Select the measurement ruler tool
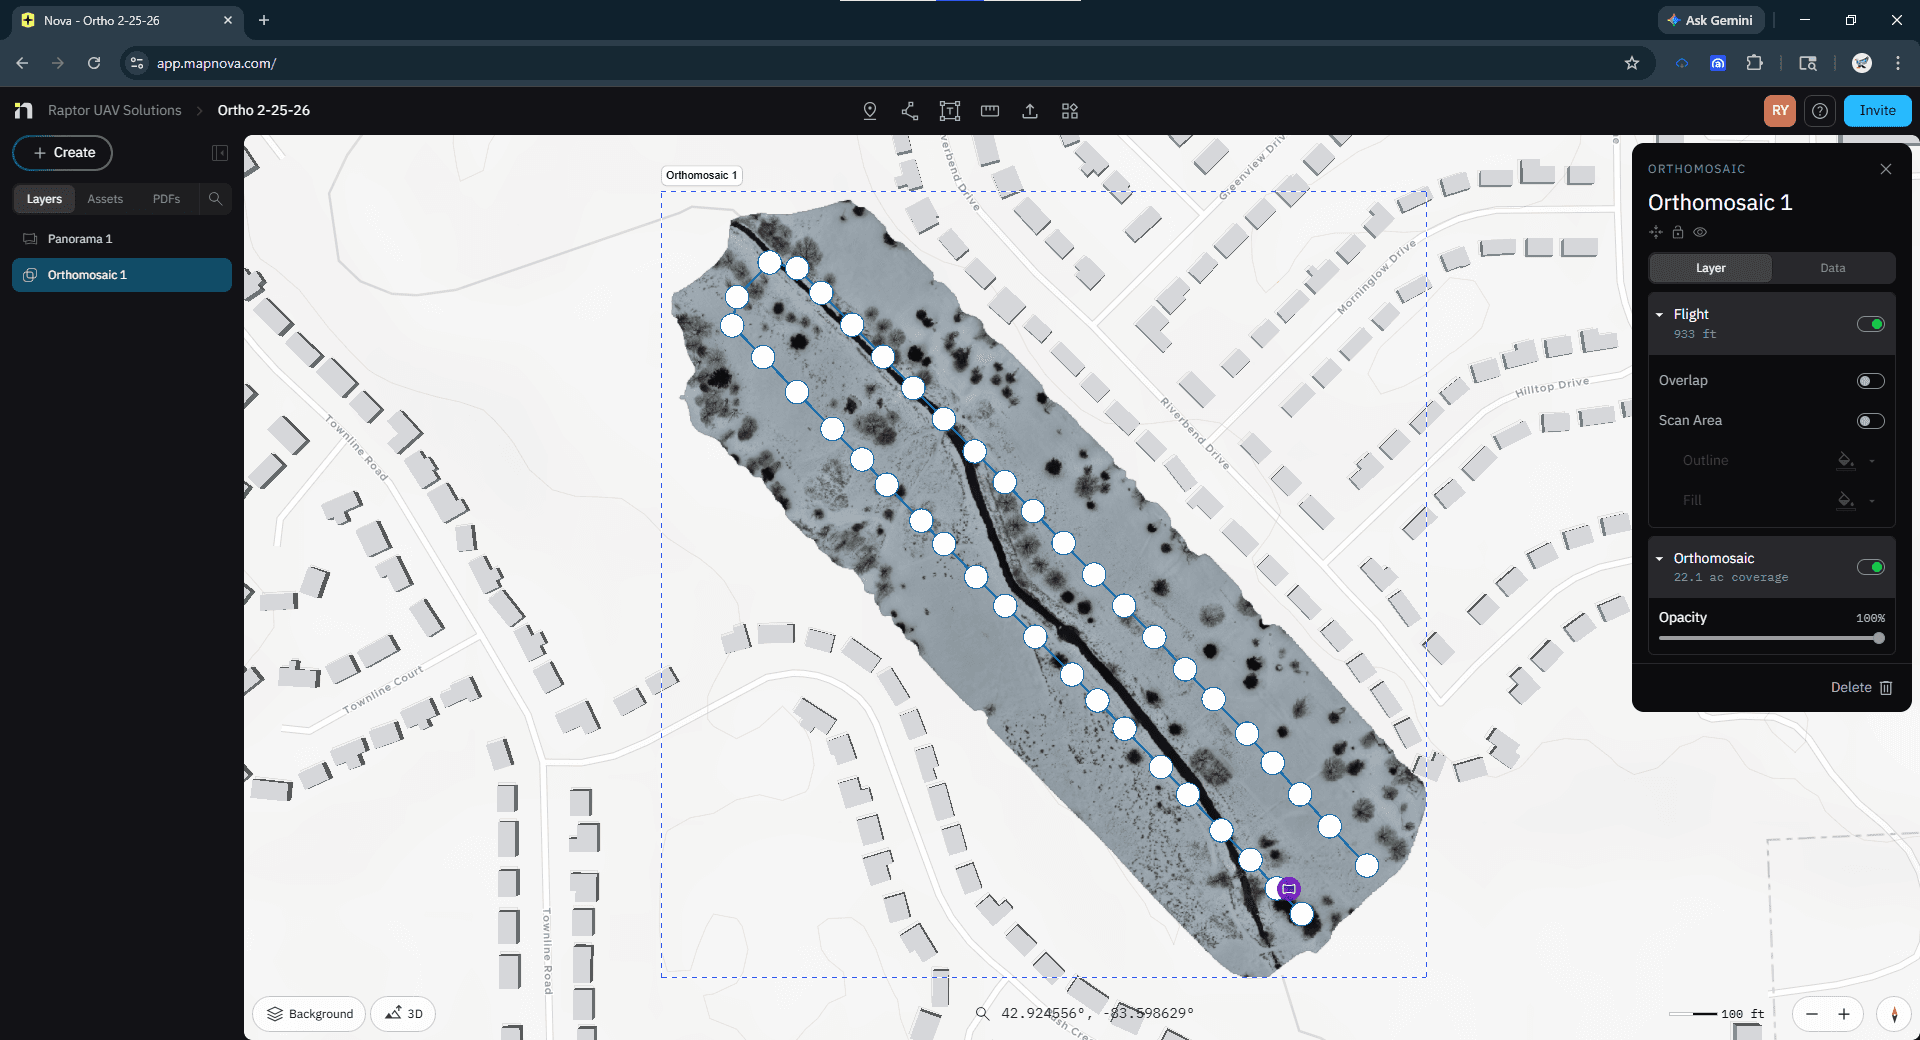 coord(989,111)
